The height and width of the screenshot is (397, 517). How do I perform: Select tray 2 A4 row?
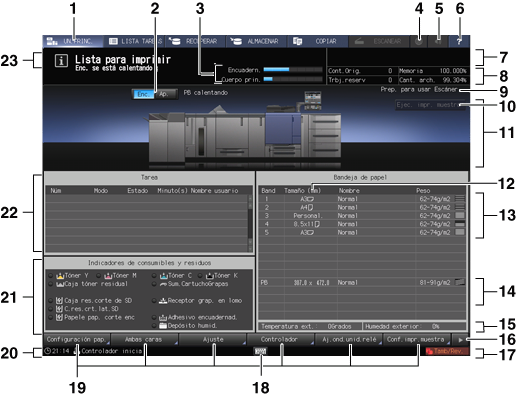tap(362, 207)
